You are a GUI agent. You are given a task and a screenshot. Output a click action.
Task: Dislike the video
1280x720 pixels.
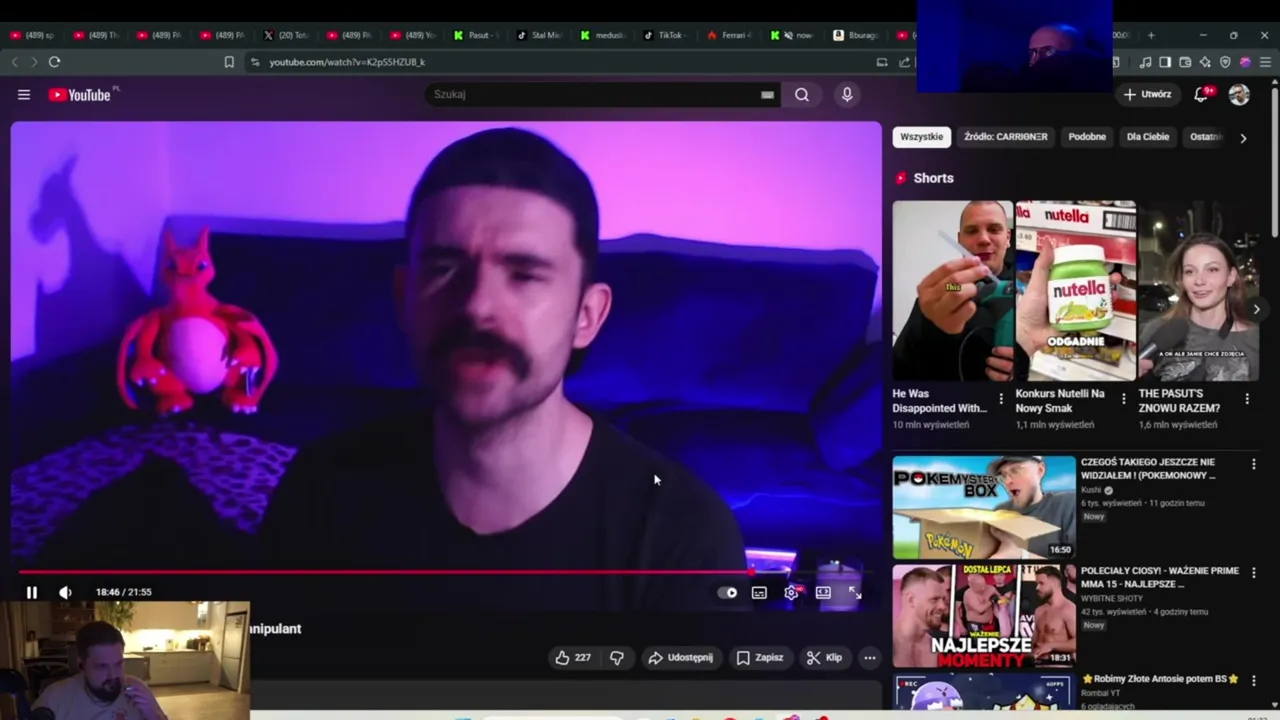point(617,657)
